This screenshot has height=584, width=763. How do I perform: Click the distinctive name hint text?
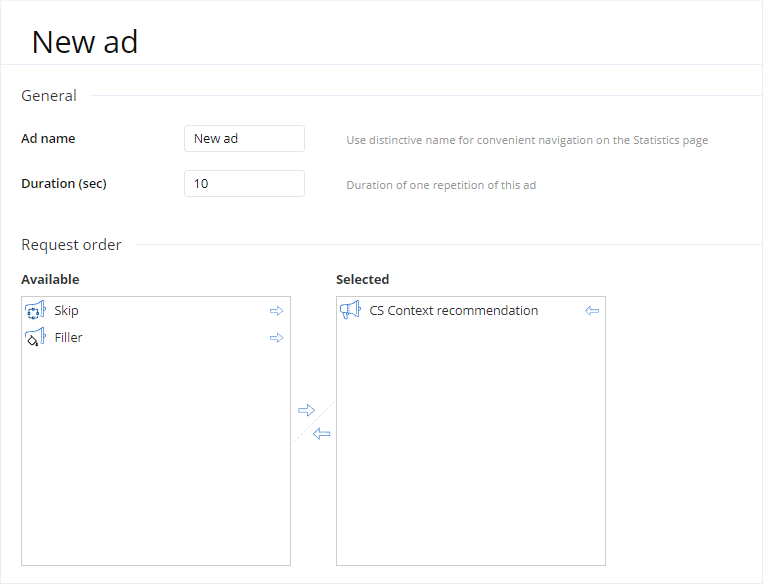[x=527, y=140]
